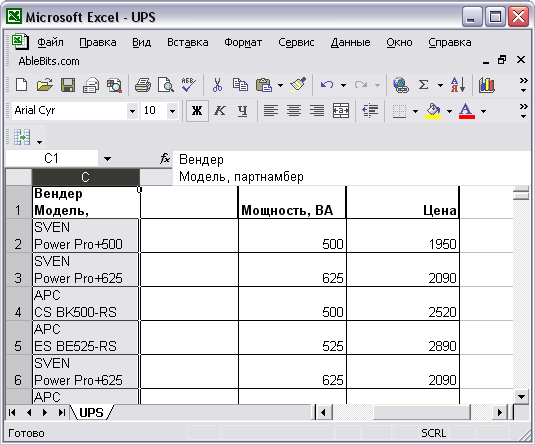This screenshot has width=535, height=445.
Task: Click the AbleBits.com menu item
Action: coord(49,61)
